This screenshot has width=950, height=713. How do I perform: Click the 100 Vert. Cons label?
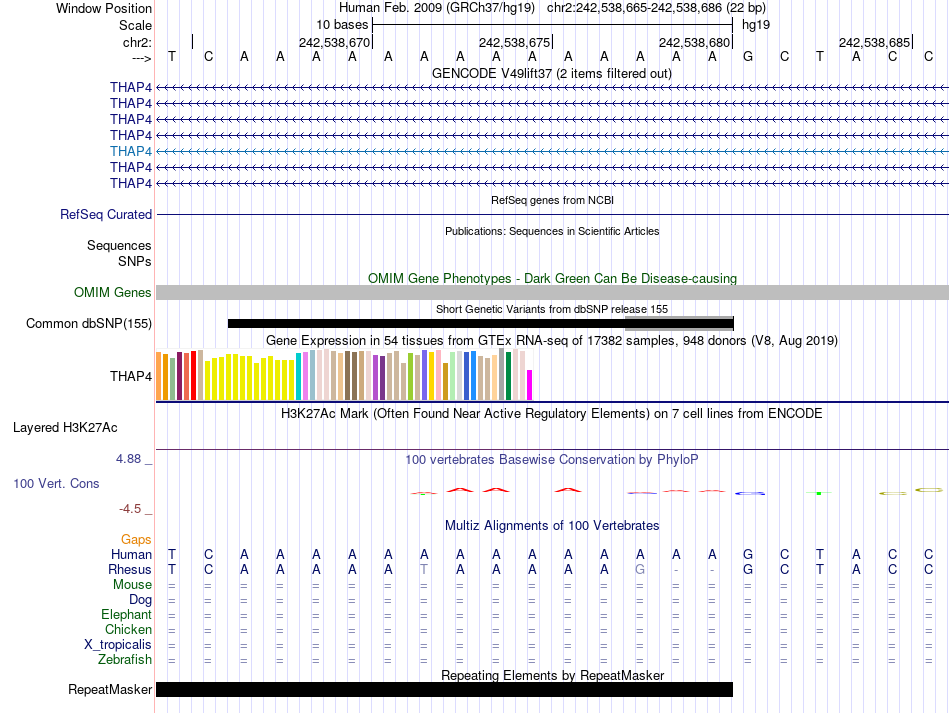56,483
